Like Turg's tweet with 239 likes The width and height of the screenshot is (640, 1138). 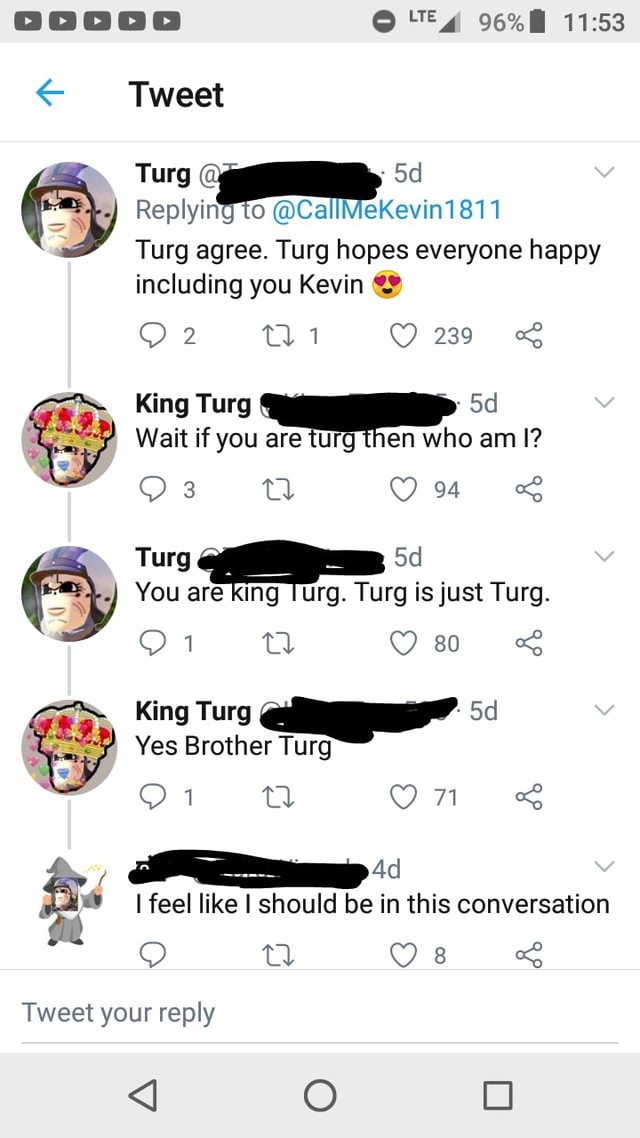point(403,336)
